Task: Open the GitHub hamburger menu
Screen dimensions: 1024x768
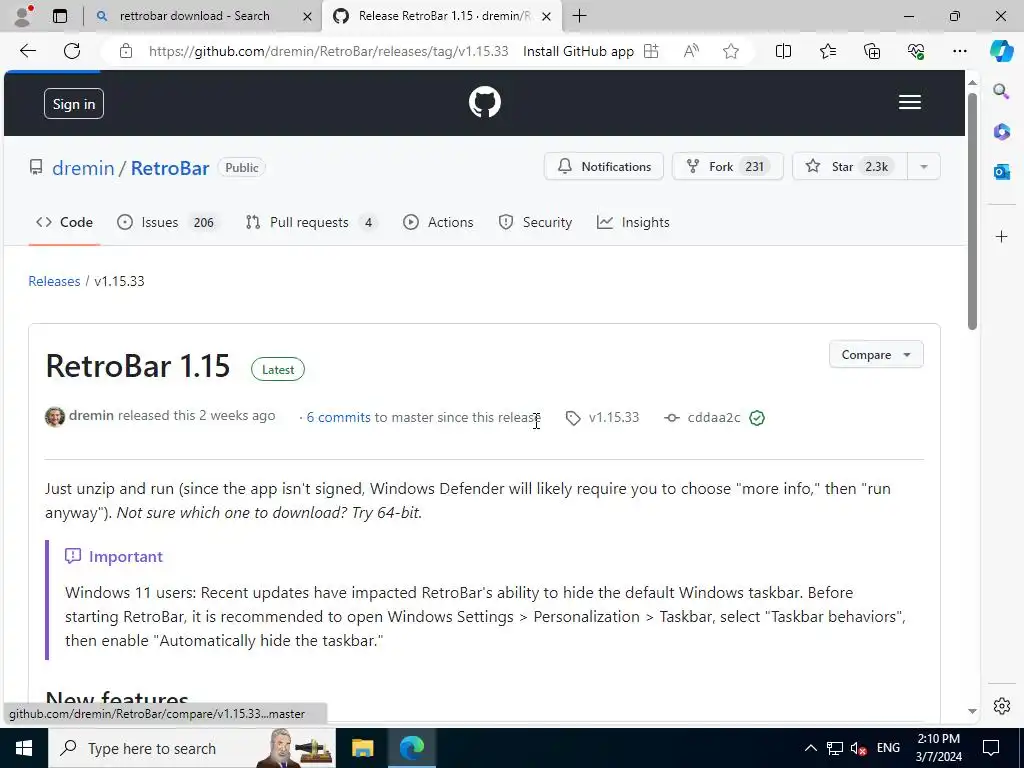Action: (x=910, y=103)
